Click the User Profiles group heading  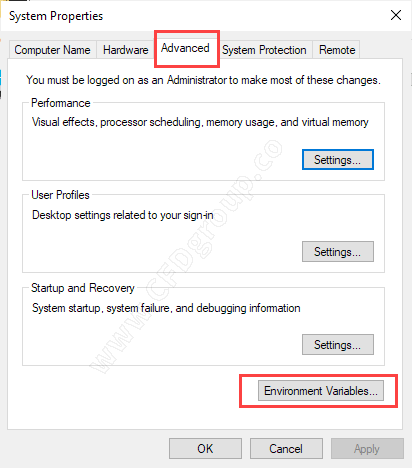[x=60, y=195]
